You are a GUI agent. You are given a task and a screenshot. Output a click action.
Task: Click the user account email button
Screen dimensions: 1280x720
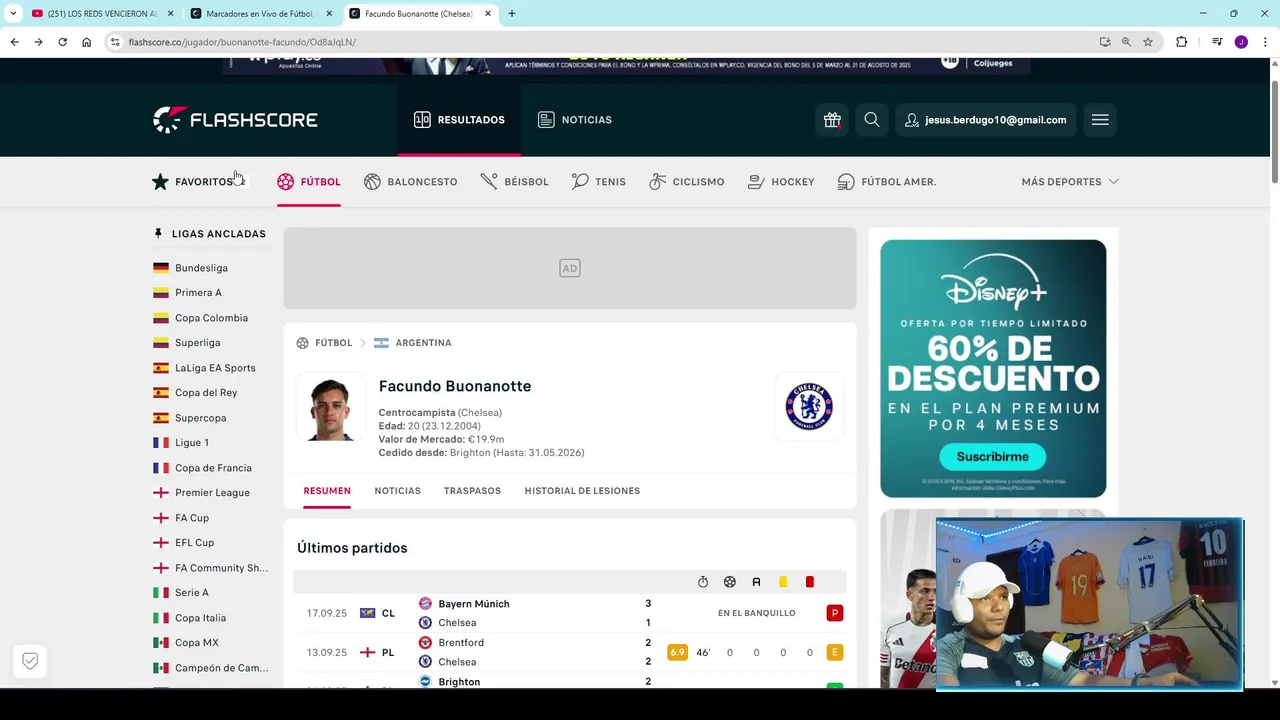(986, 120)
